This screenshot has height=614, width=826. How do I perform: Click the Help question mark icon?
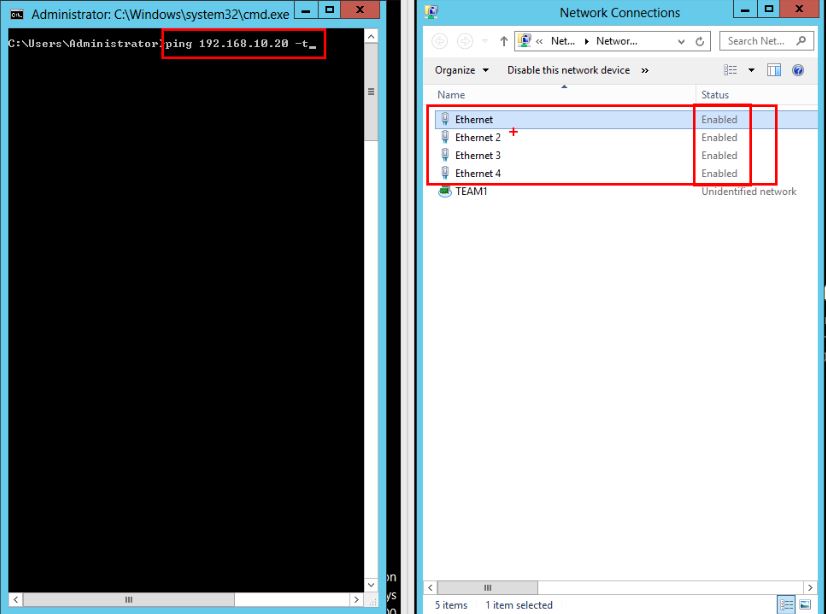click(798, 70)
